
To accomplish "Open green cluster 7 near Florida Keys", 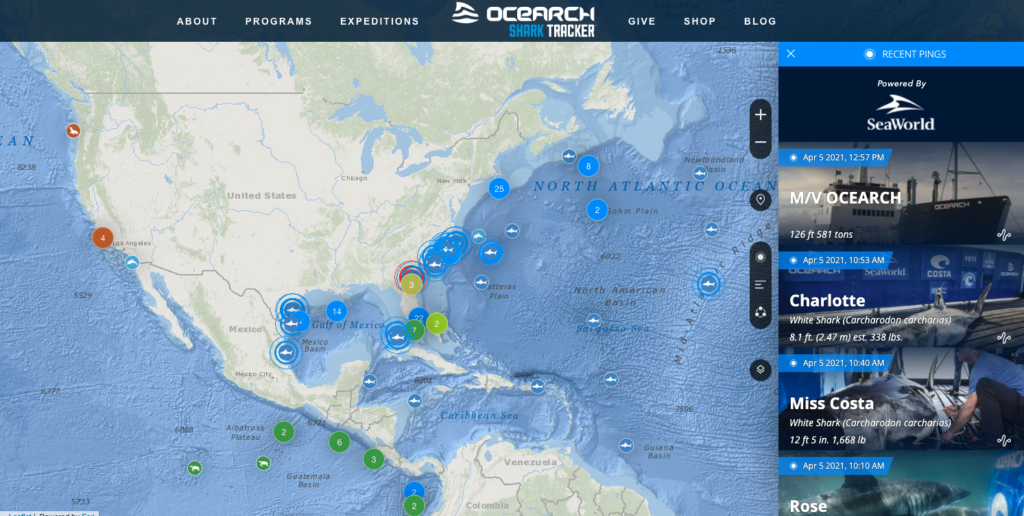I will tap(414, 330).
